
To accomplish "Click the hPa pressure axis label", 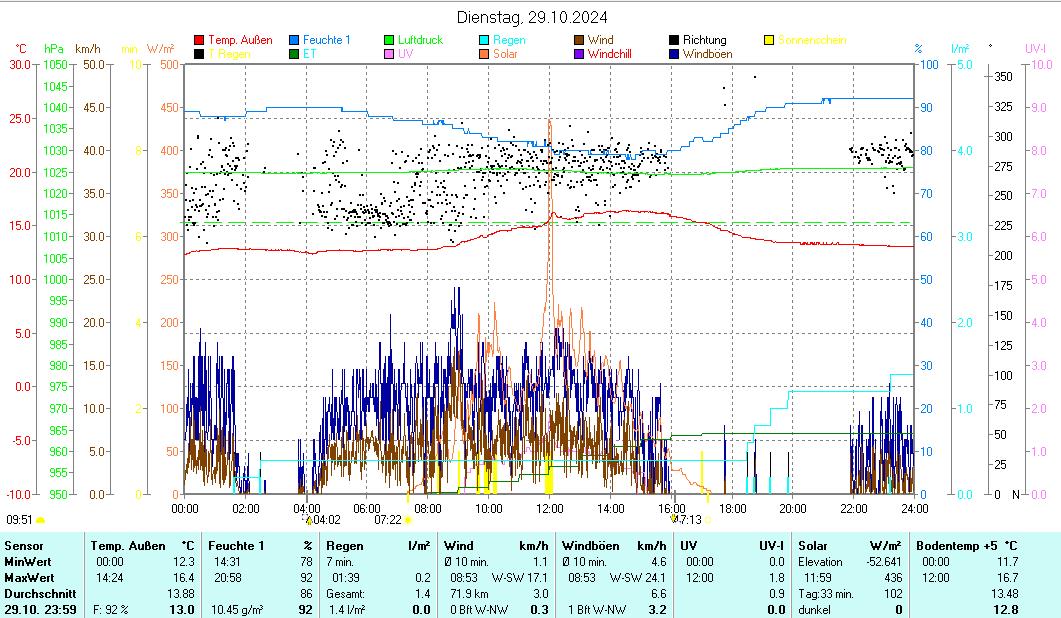I will click(53, 48).
